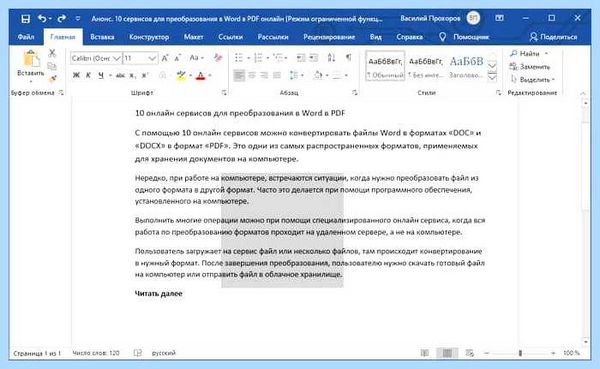This screenshot has height=369, width=600.
Task: Apply the Обычный style
Action: (x=385, y=66)
